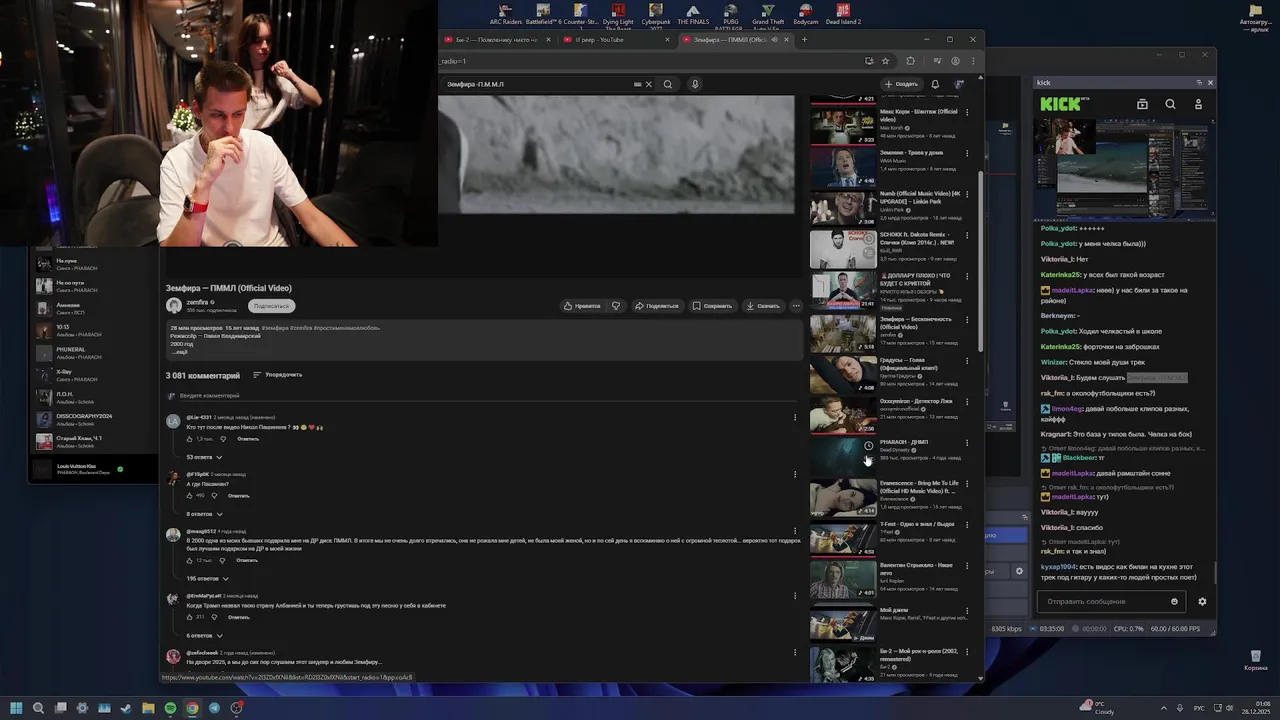Open options for the @F19p0K comment
Screen dimensions: 1280x720
pos(795,474)
